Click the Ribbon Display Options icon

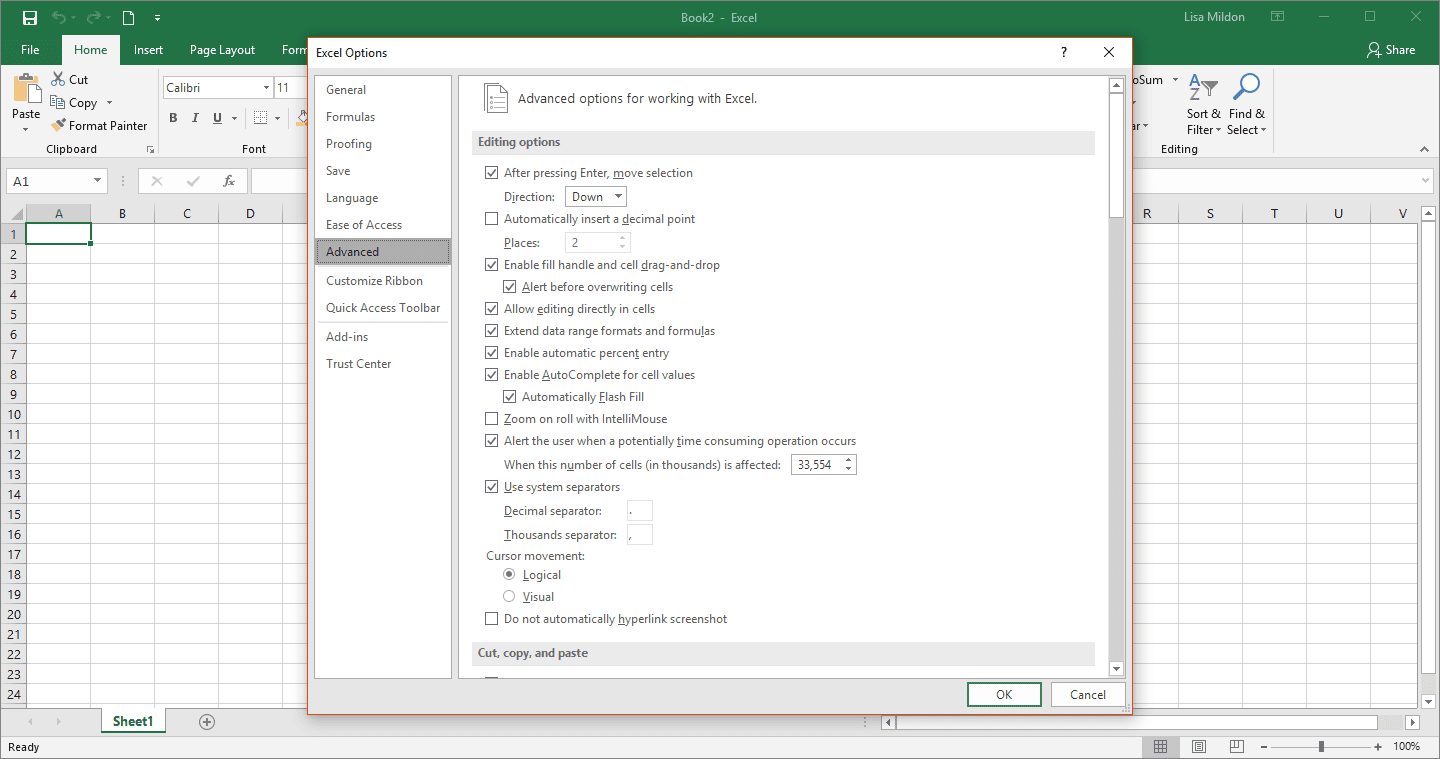(x=1278, y=17)
